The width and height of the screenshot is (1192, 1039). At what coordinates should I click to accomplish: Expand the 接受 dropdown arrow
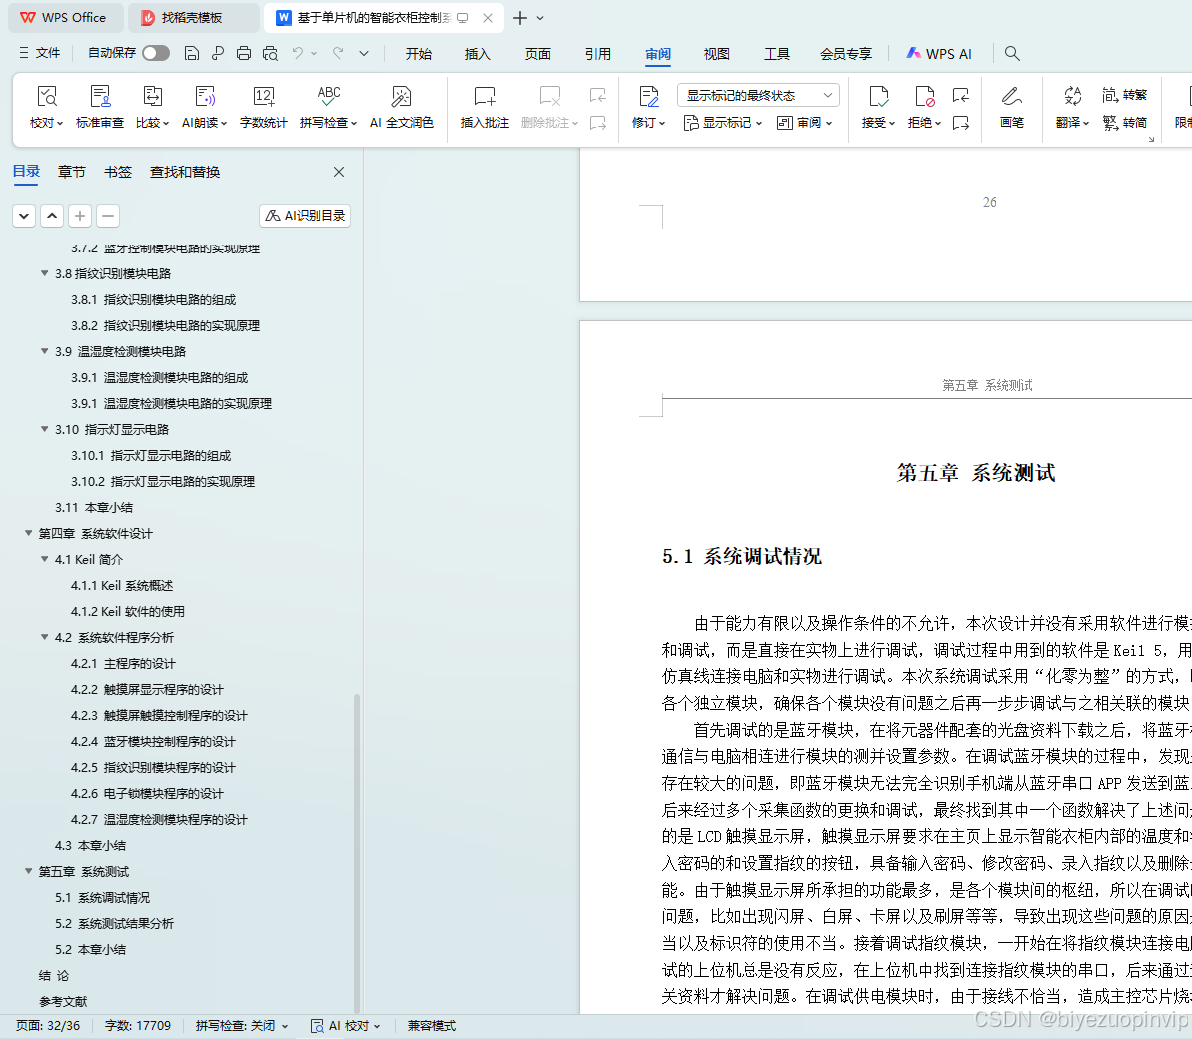(x=892, y=122)
